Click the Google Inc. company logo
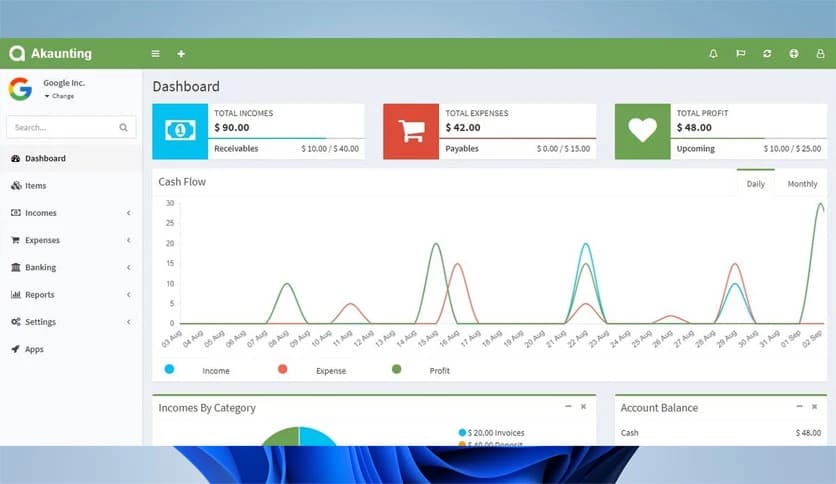 click(x=20, y=88)
